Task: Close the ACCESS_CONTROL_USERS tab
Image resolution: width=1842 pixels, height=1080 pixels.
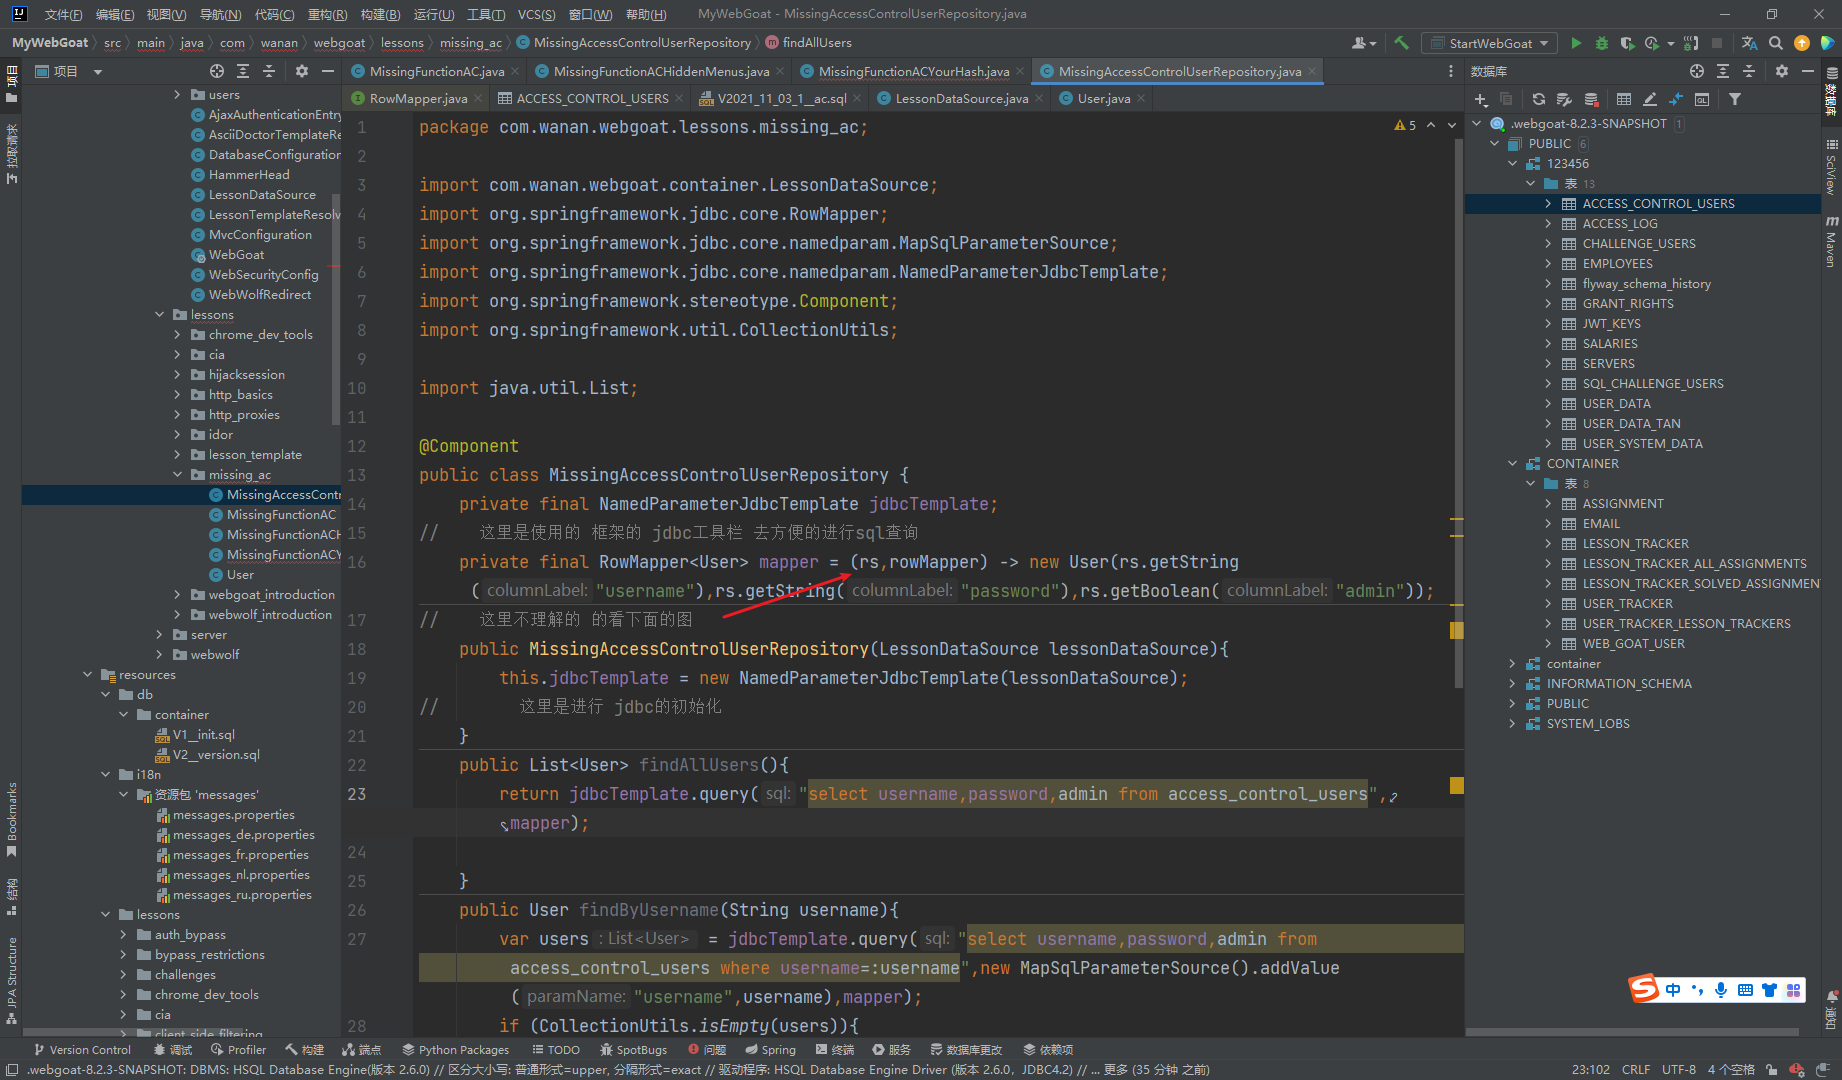Action: click(680, 98)
